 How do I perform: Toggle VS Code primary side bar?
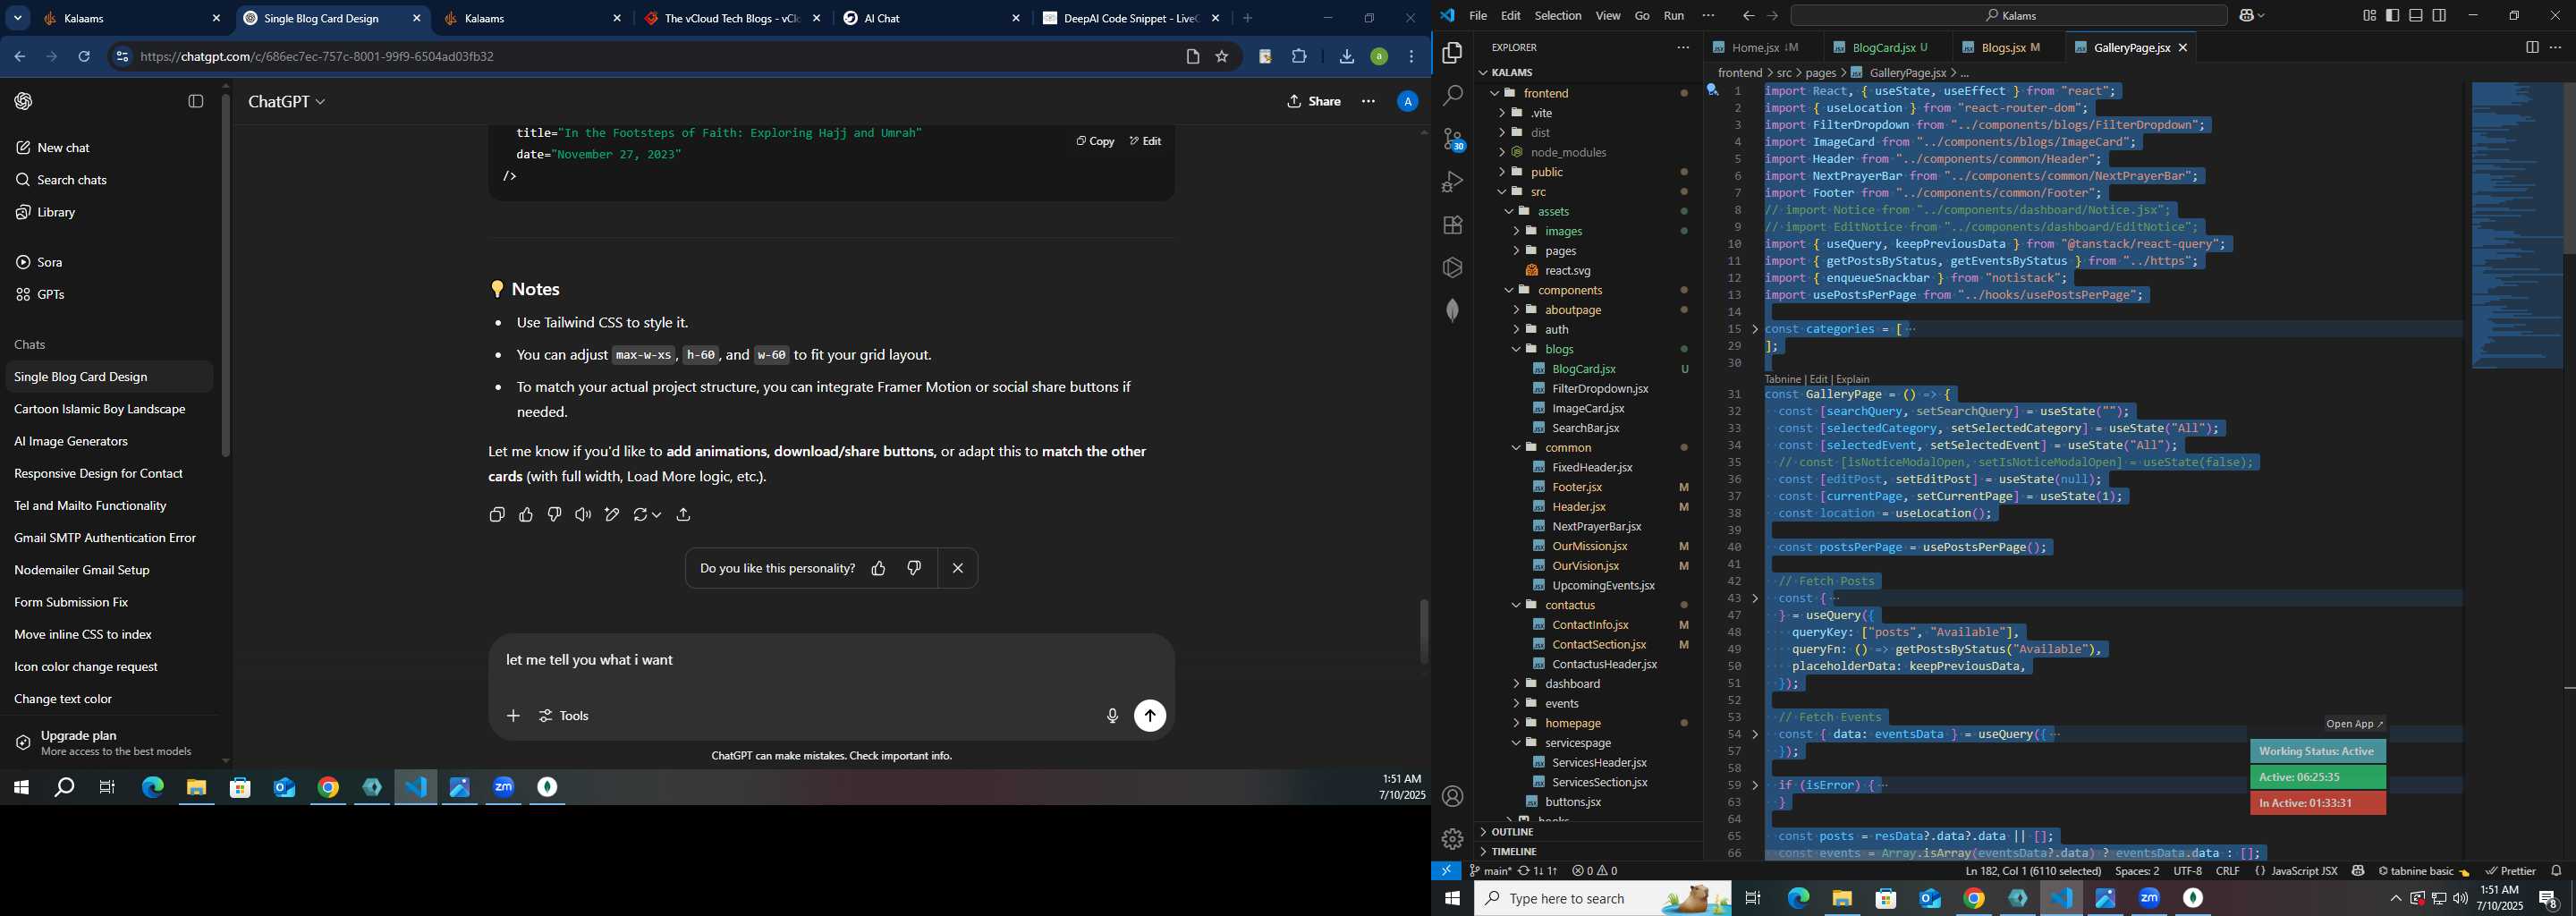[x=2392, y=16]
